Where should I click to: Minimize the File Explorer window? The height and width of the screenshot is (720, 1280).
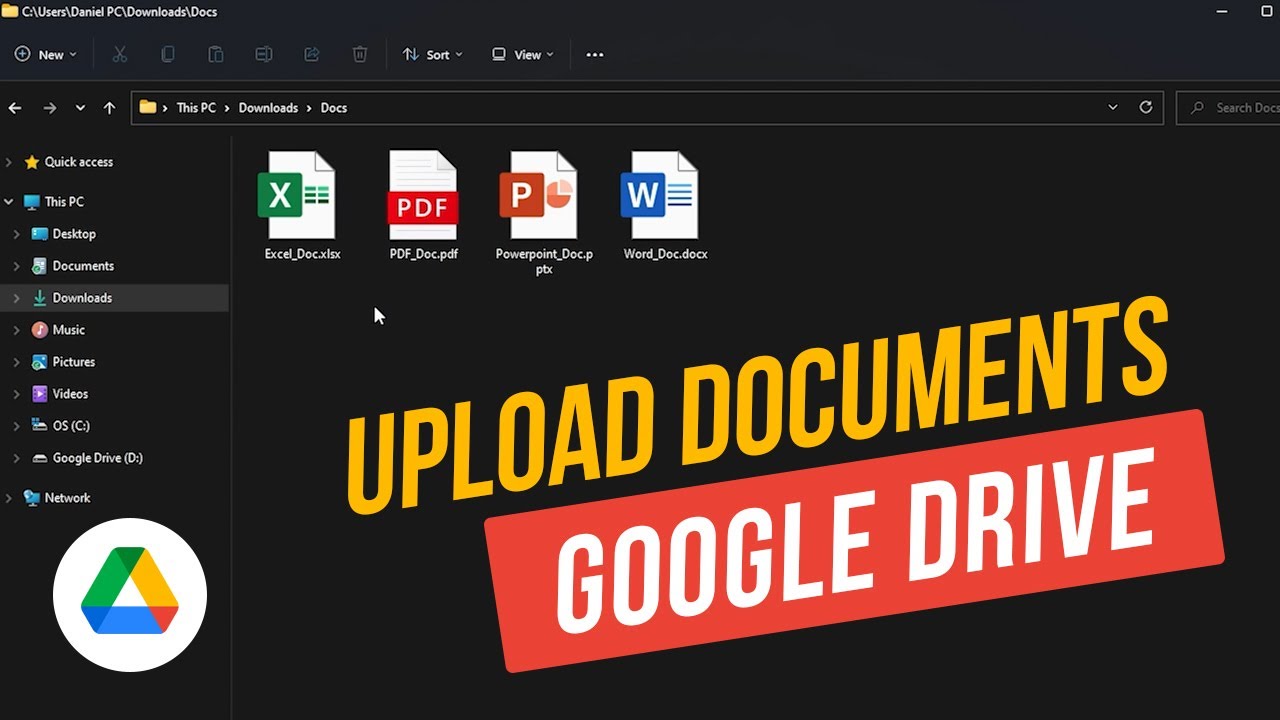(1222, 11)
